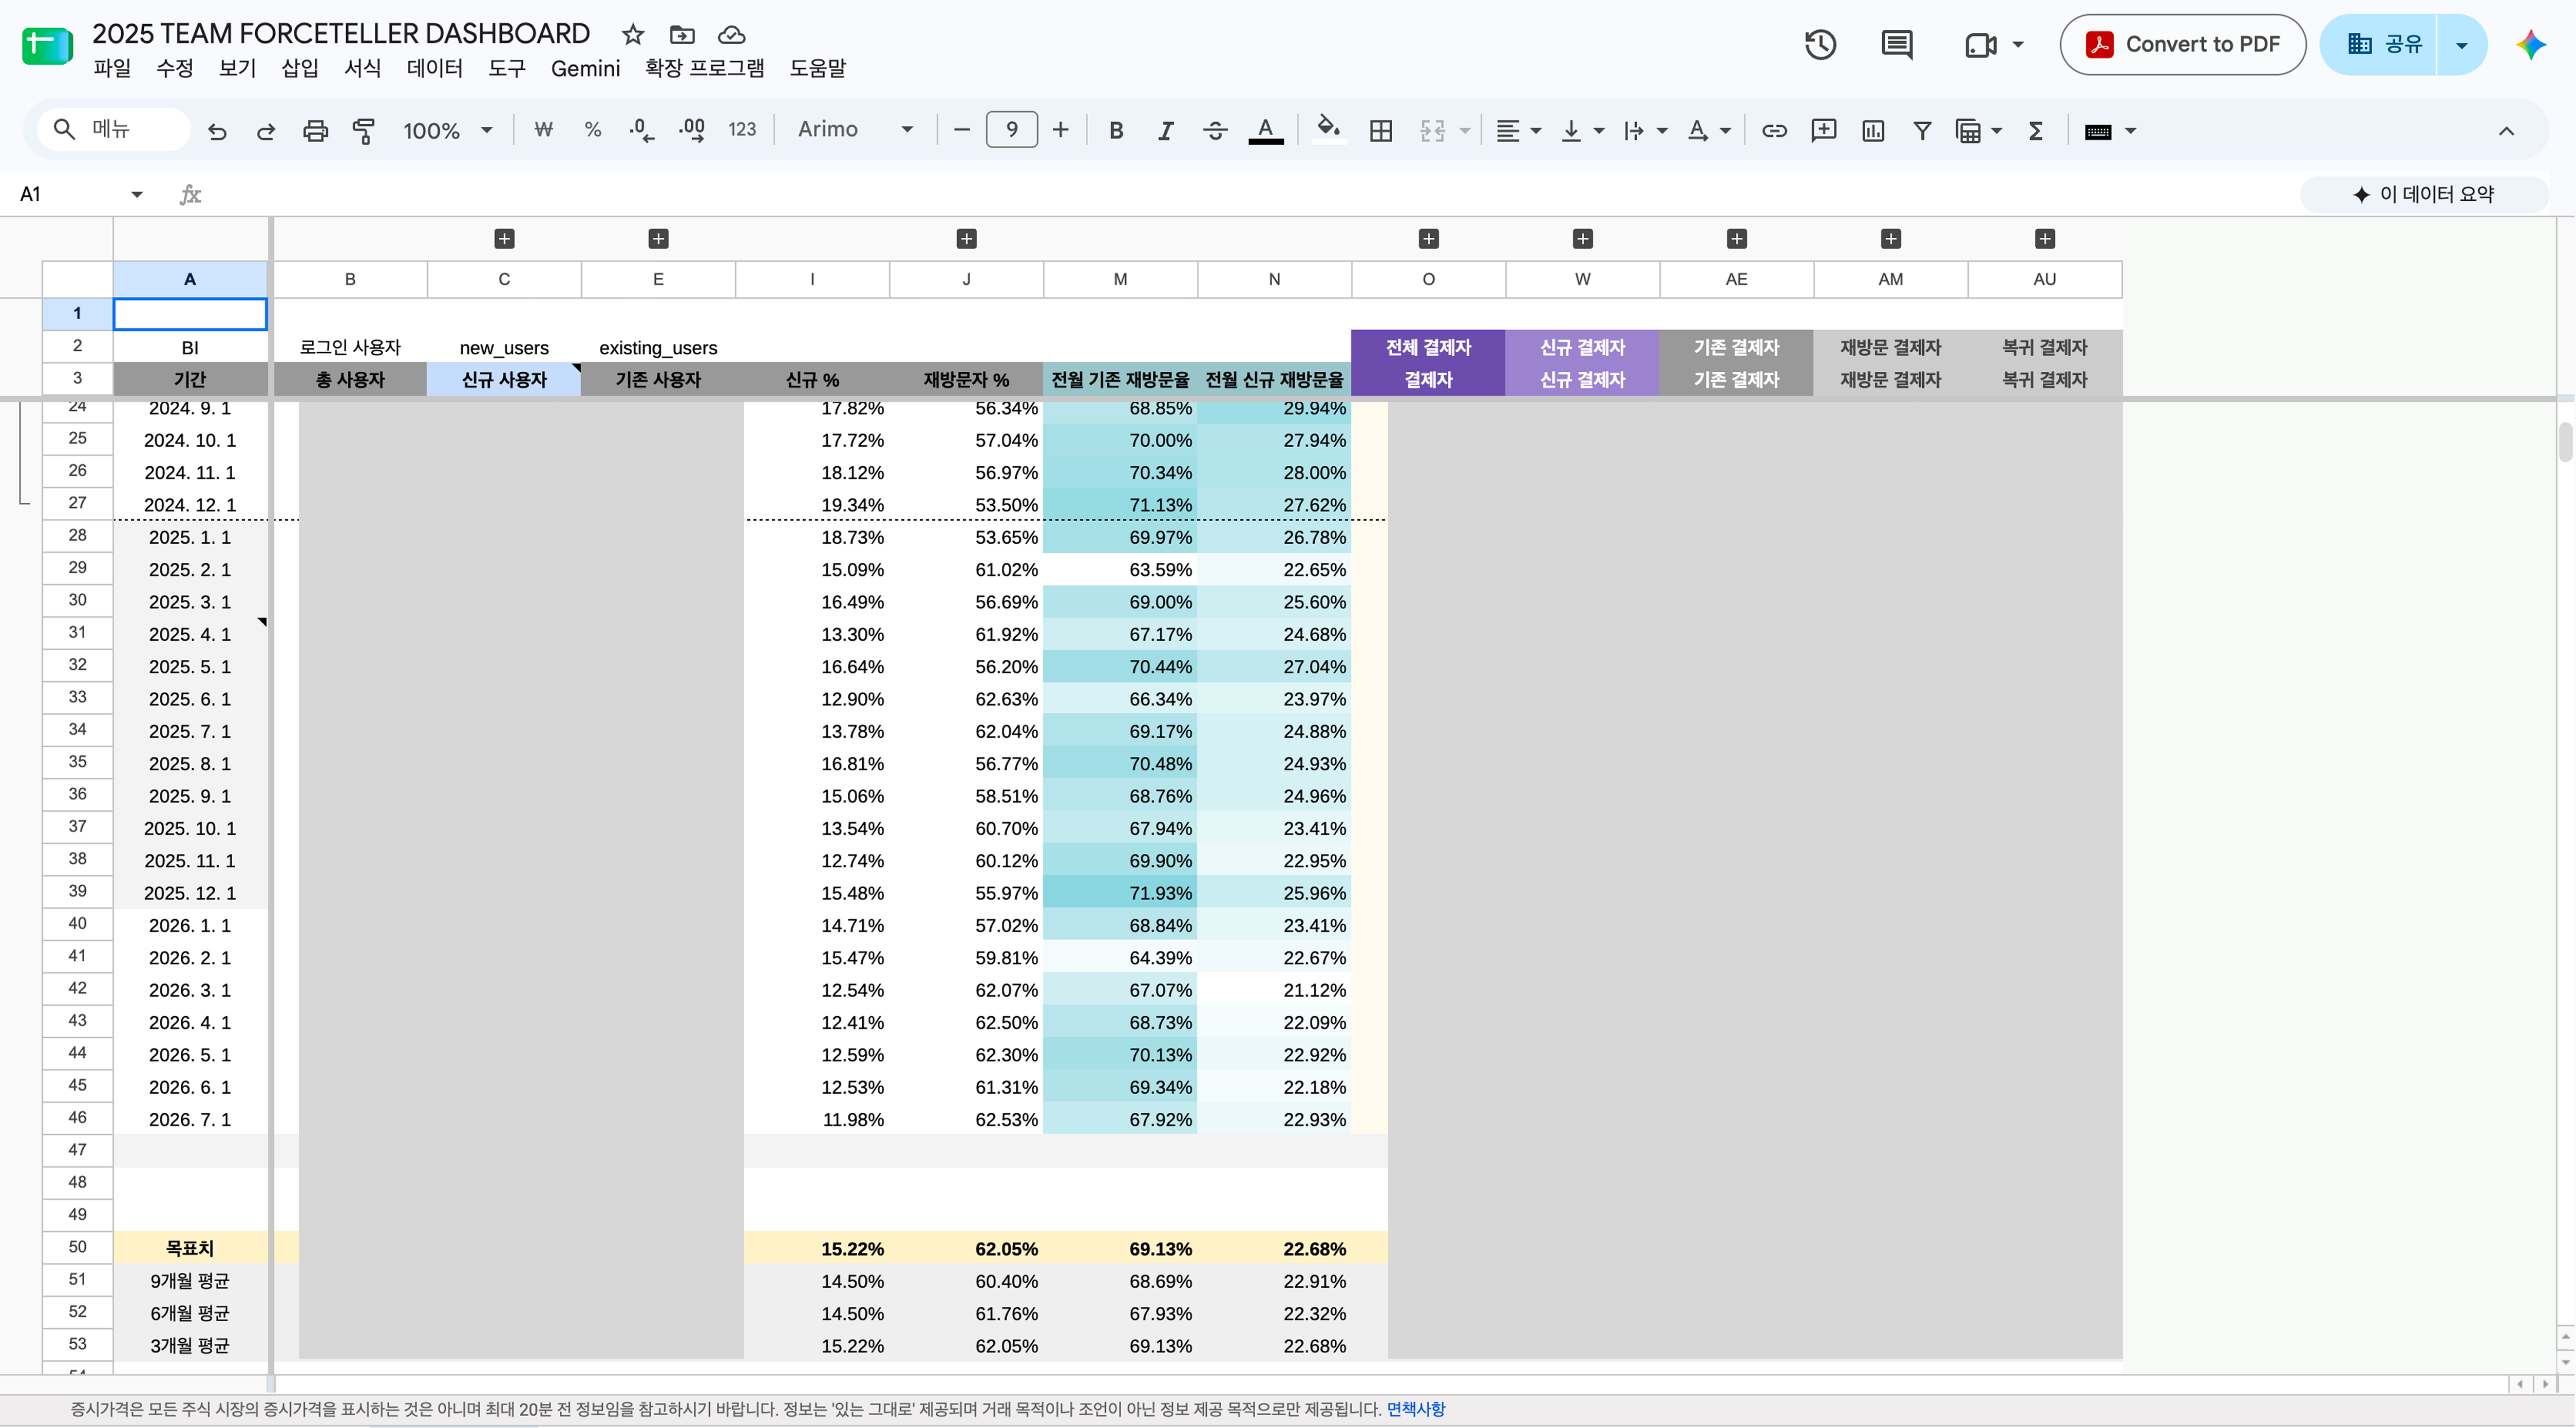Image resolution: width=2576 pixels, height=1428 pixels.
Task: Collapse the toolbar with chevron
Action: (x=2506, y=130)
